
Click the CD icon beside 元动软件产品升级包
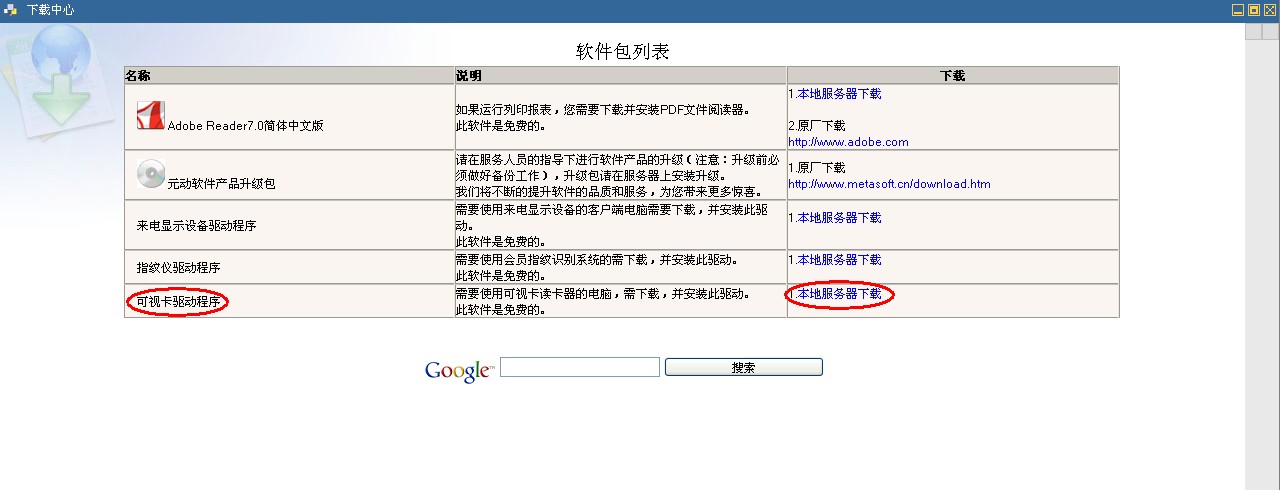[151, 174]
